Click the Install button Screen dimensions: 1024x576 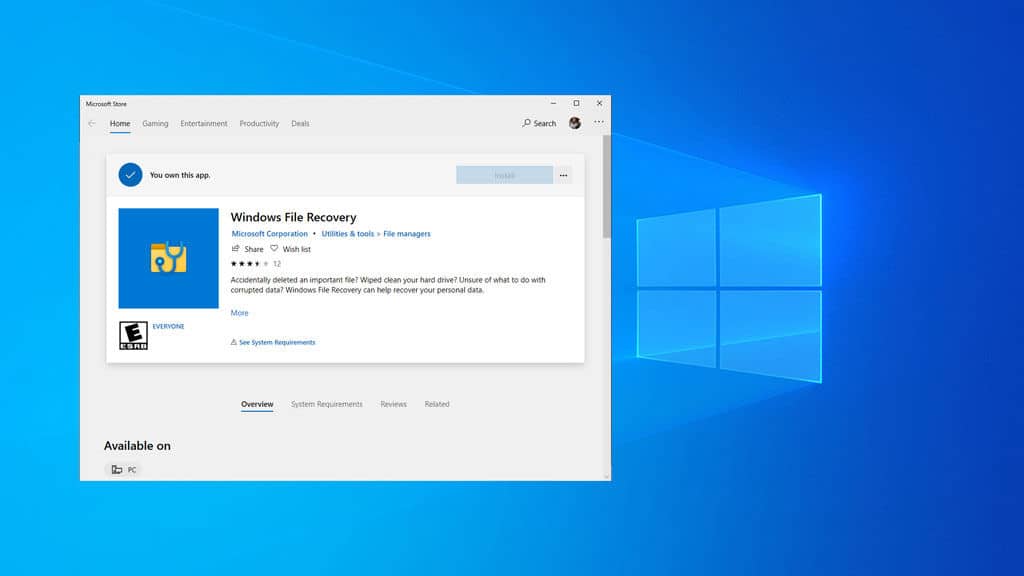tap(504, 175)
